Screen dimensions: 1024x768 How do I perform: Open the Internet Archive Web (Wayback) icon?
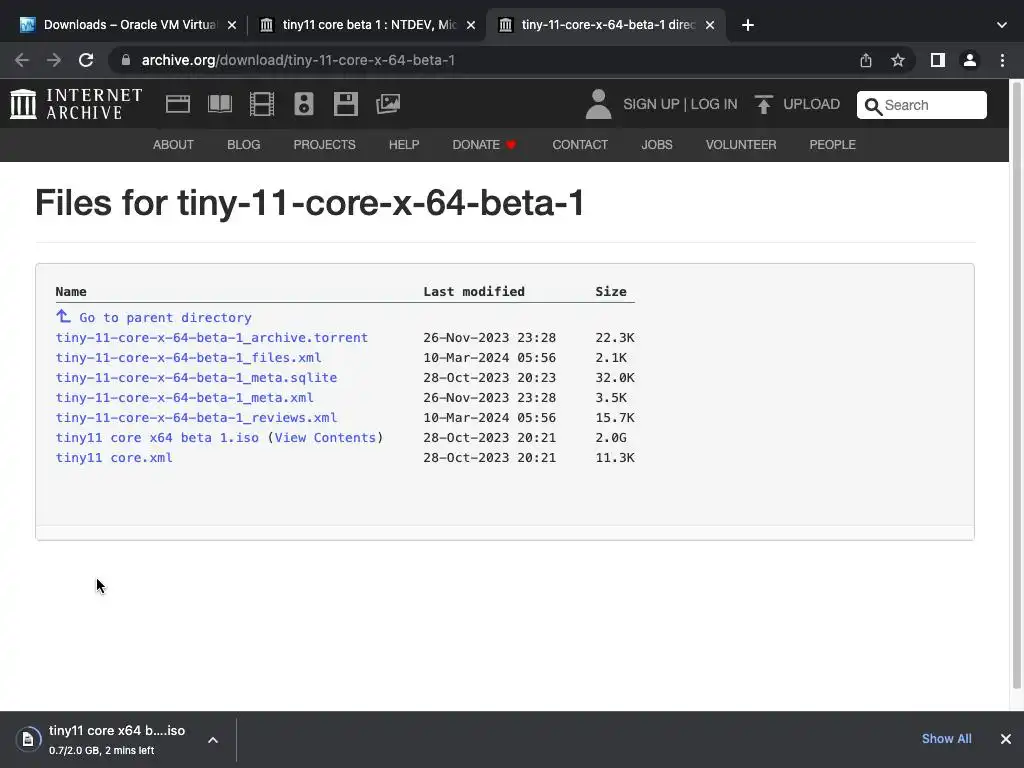click(x=178, y=104)
